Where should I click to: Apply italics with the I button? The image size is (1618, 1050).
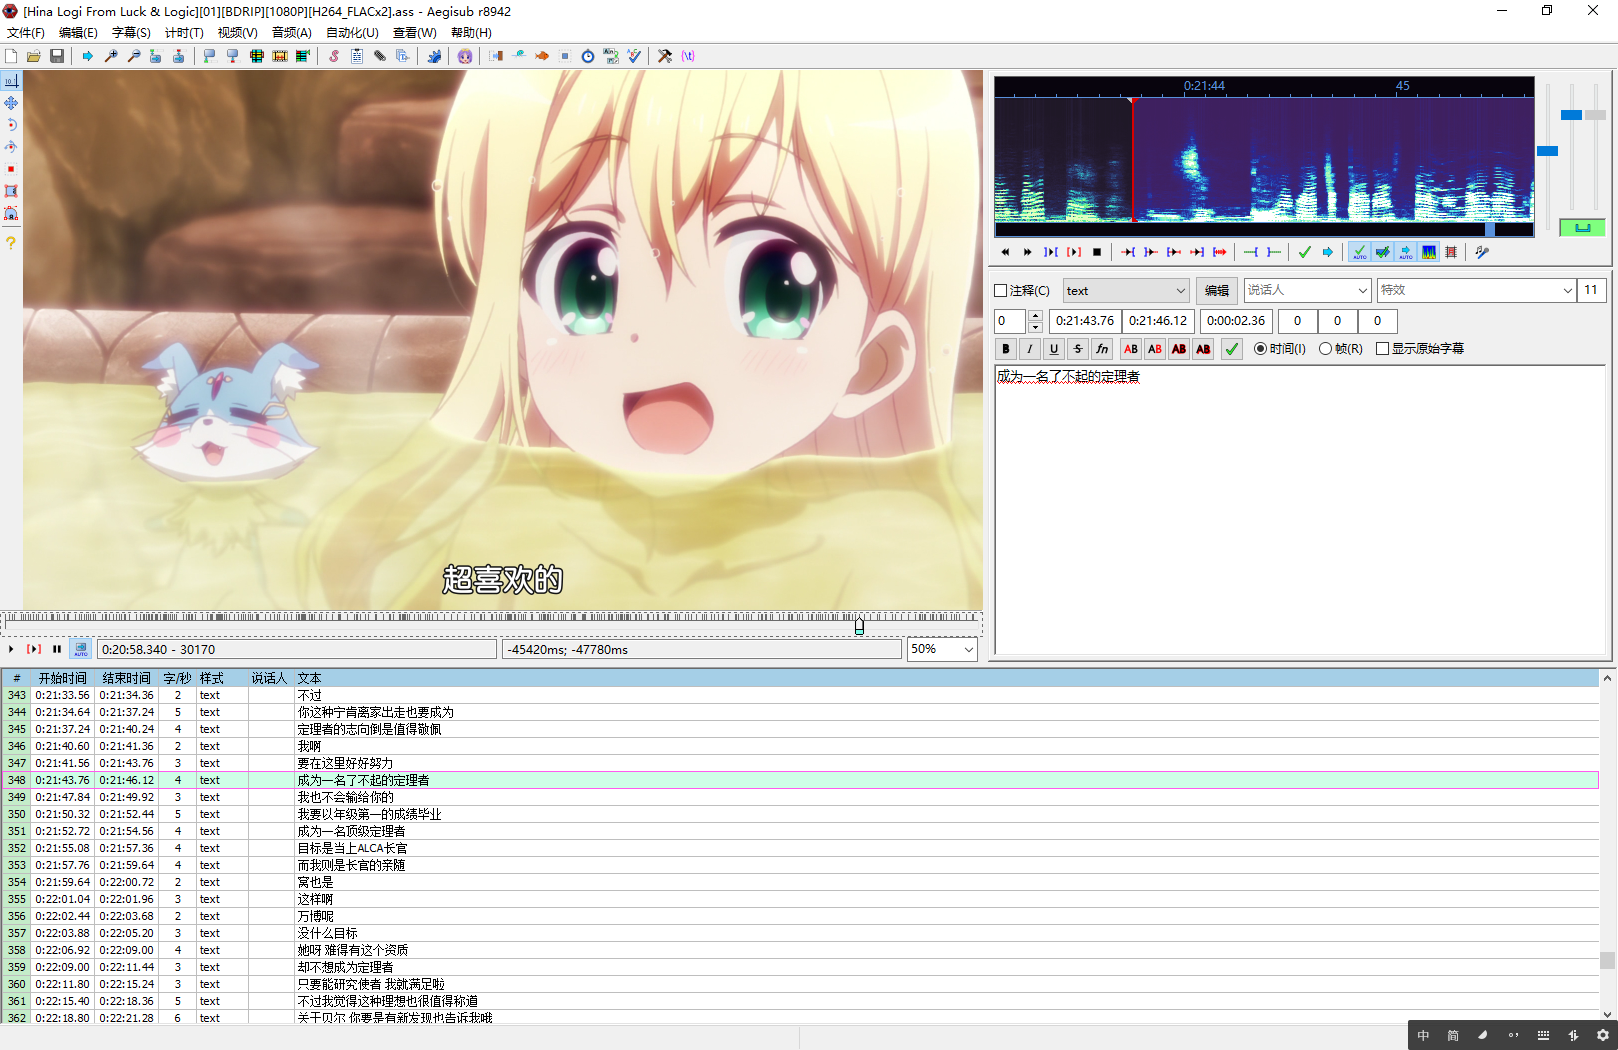(1030, 349)
